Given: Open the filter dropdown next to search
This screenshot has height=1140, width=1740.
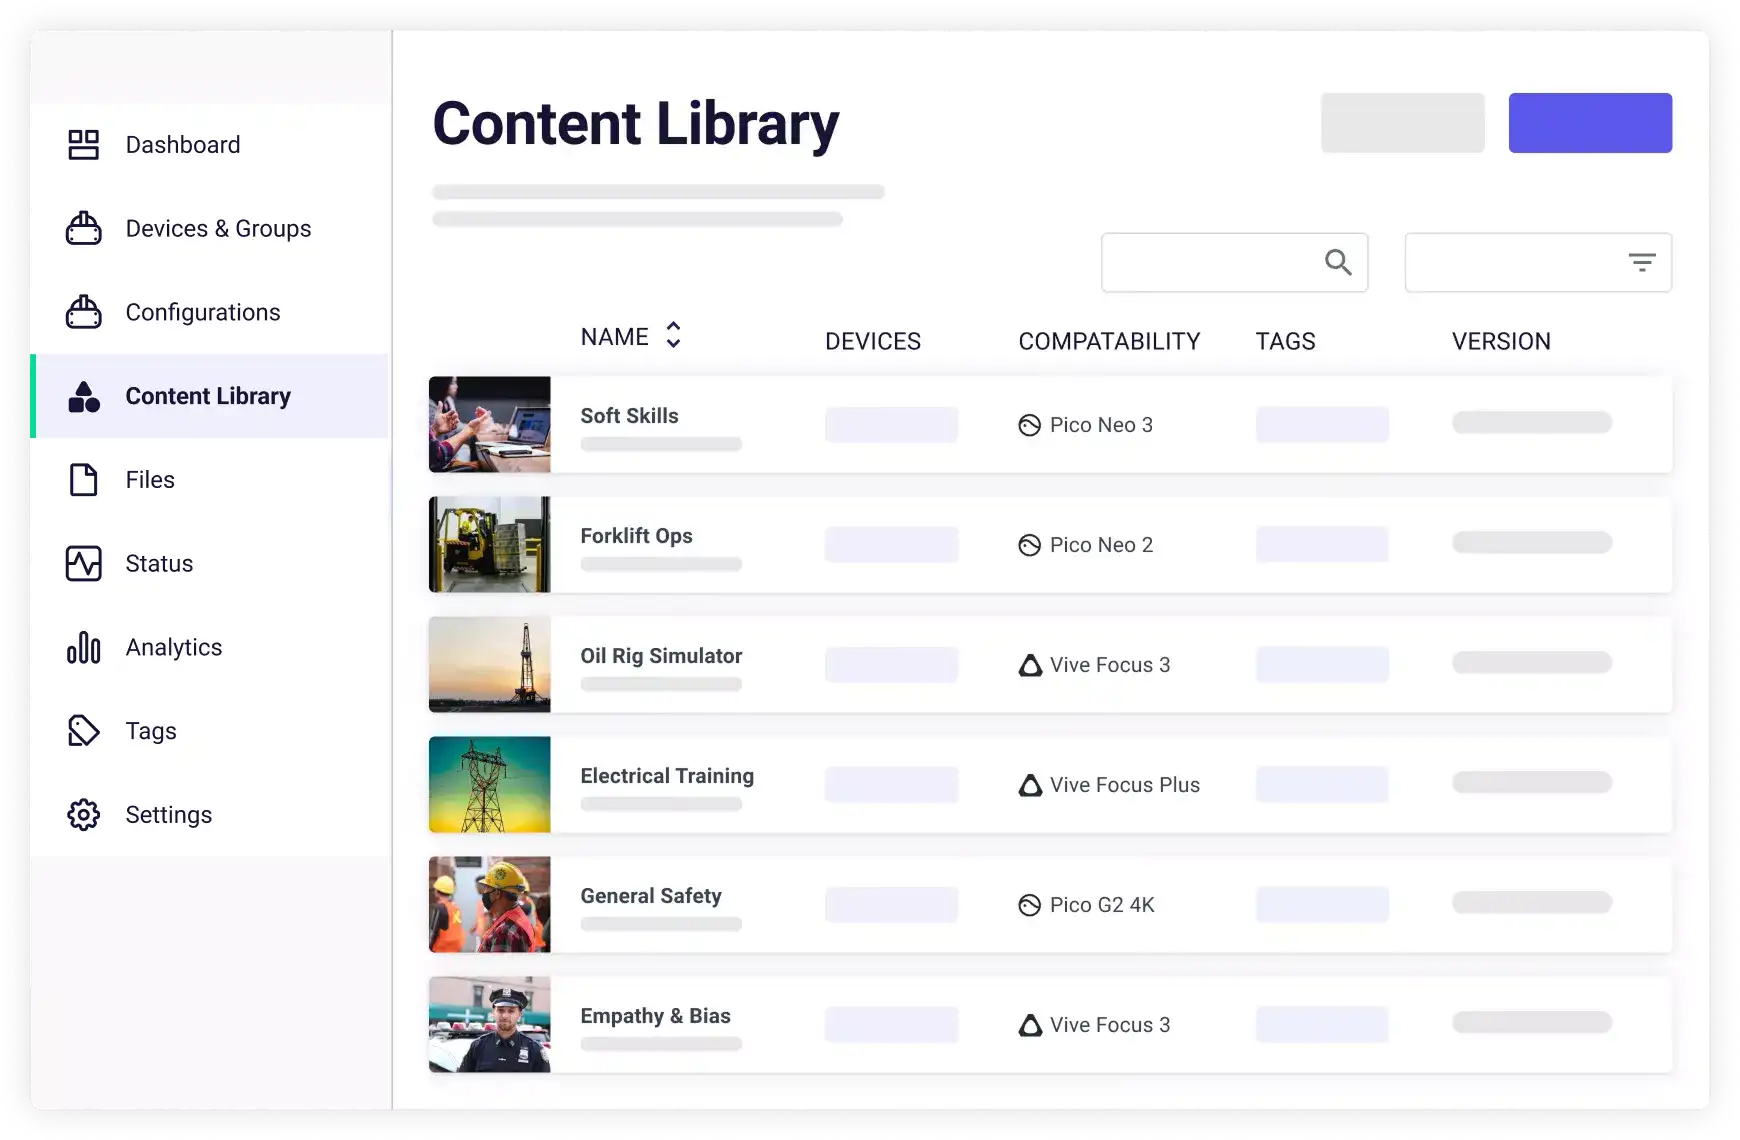Looking at the screenshot, I should (x=1538, y=262).
